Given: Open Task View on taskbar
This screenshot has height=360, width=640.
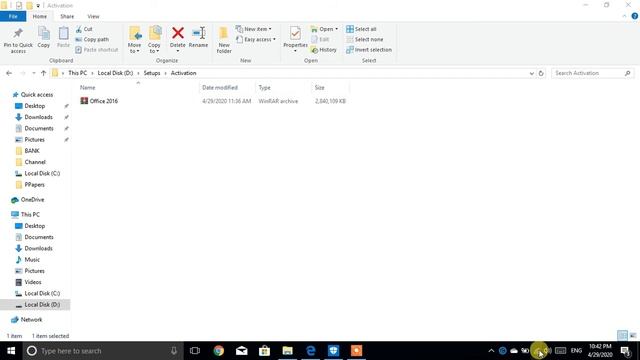Looking at the screenshot, I should [x=195, y=351].
